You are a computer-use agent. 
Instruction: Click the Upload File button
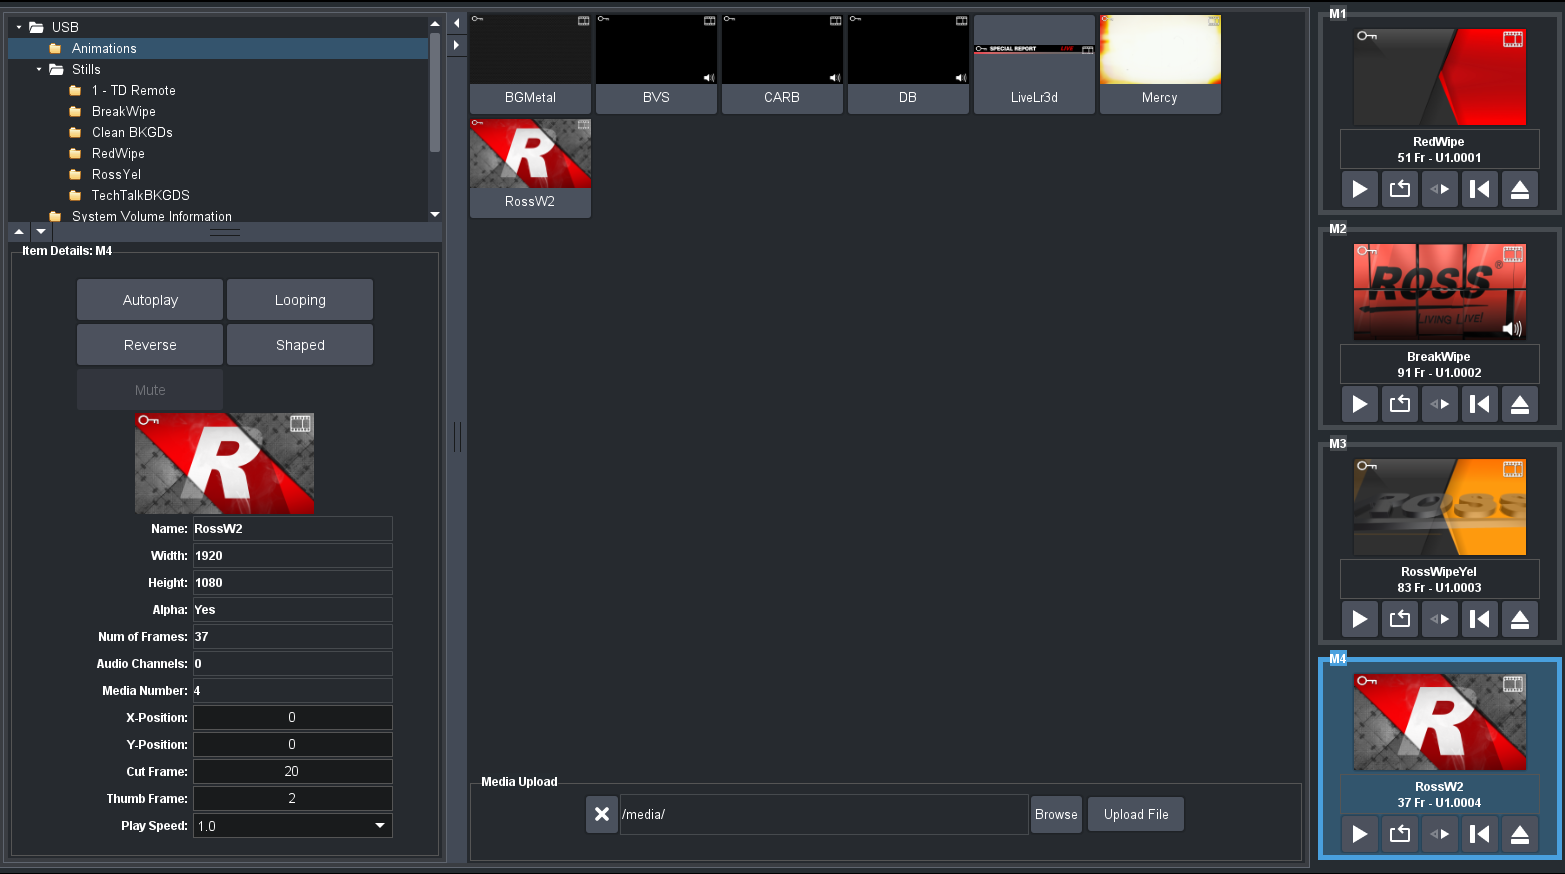click(x=1136, y=814)
